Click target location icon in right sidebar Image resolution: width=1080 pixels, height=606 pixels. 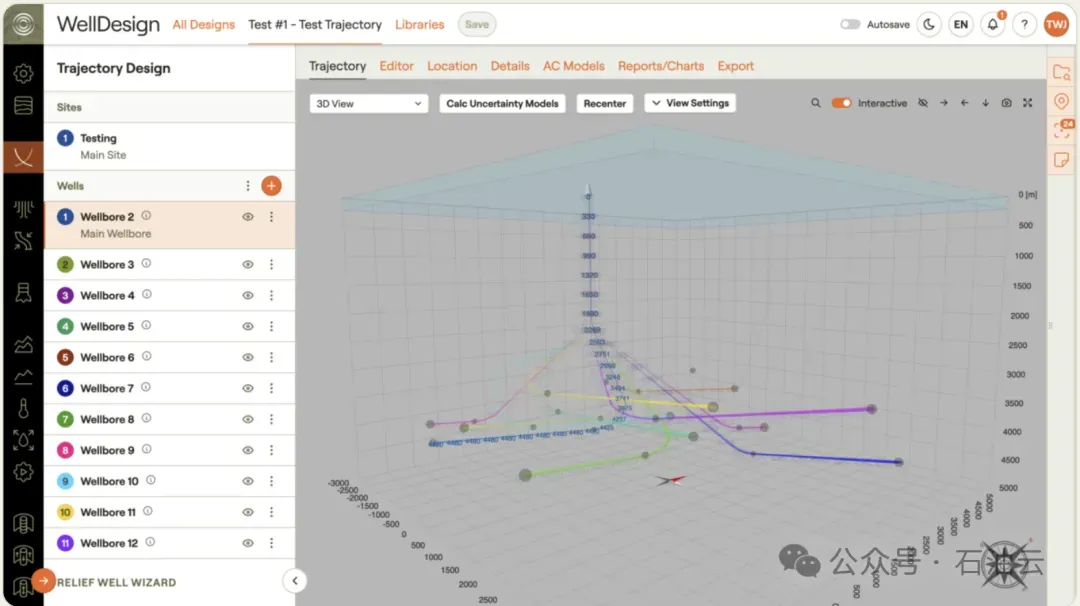click(x=1061, y=101)
